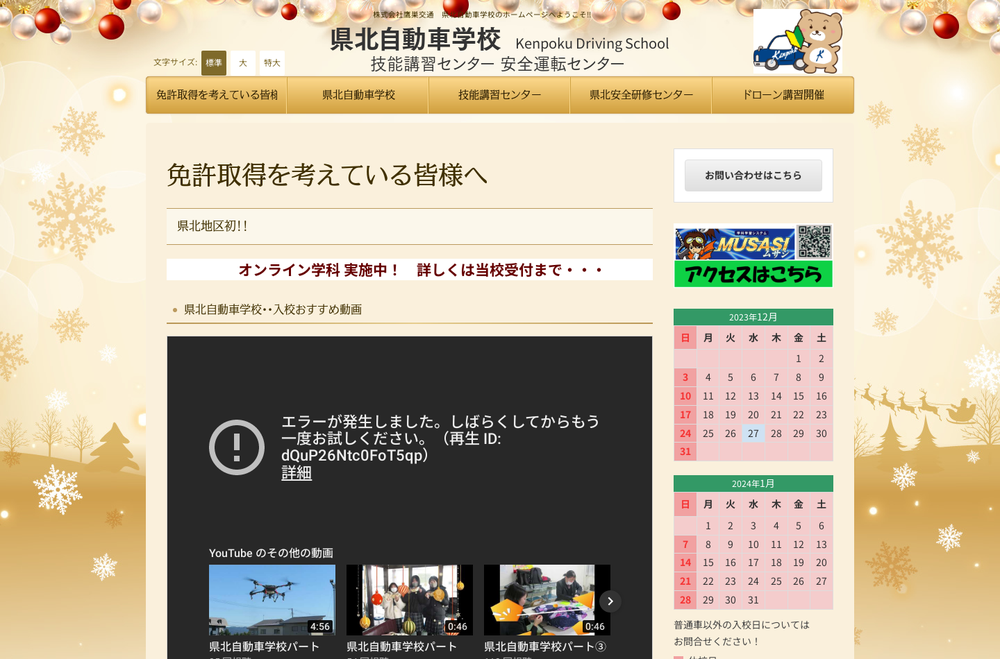Viewport: 1000px width, 659px height.
Task: Click the 2024年1月 calendar header
Action: [753, 484]
